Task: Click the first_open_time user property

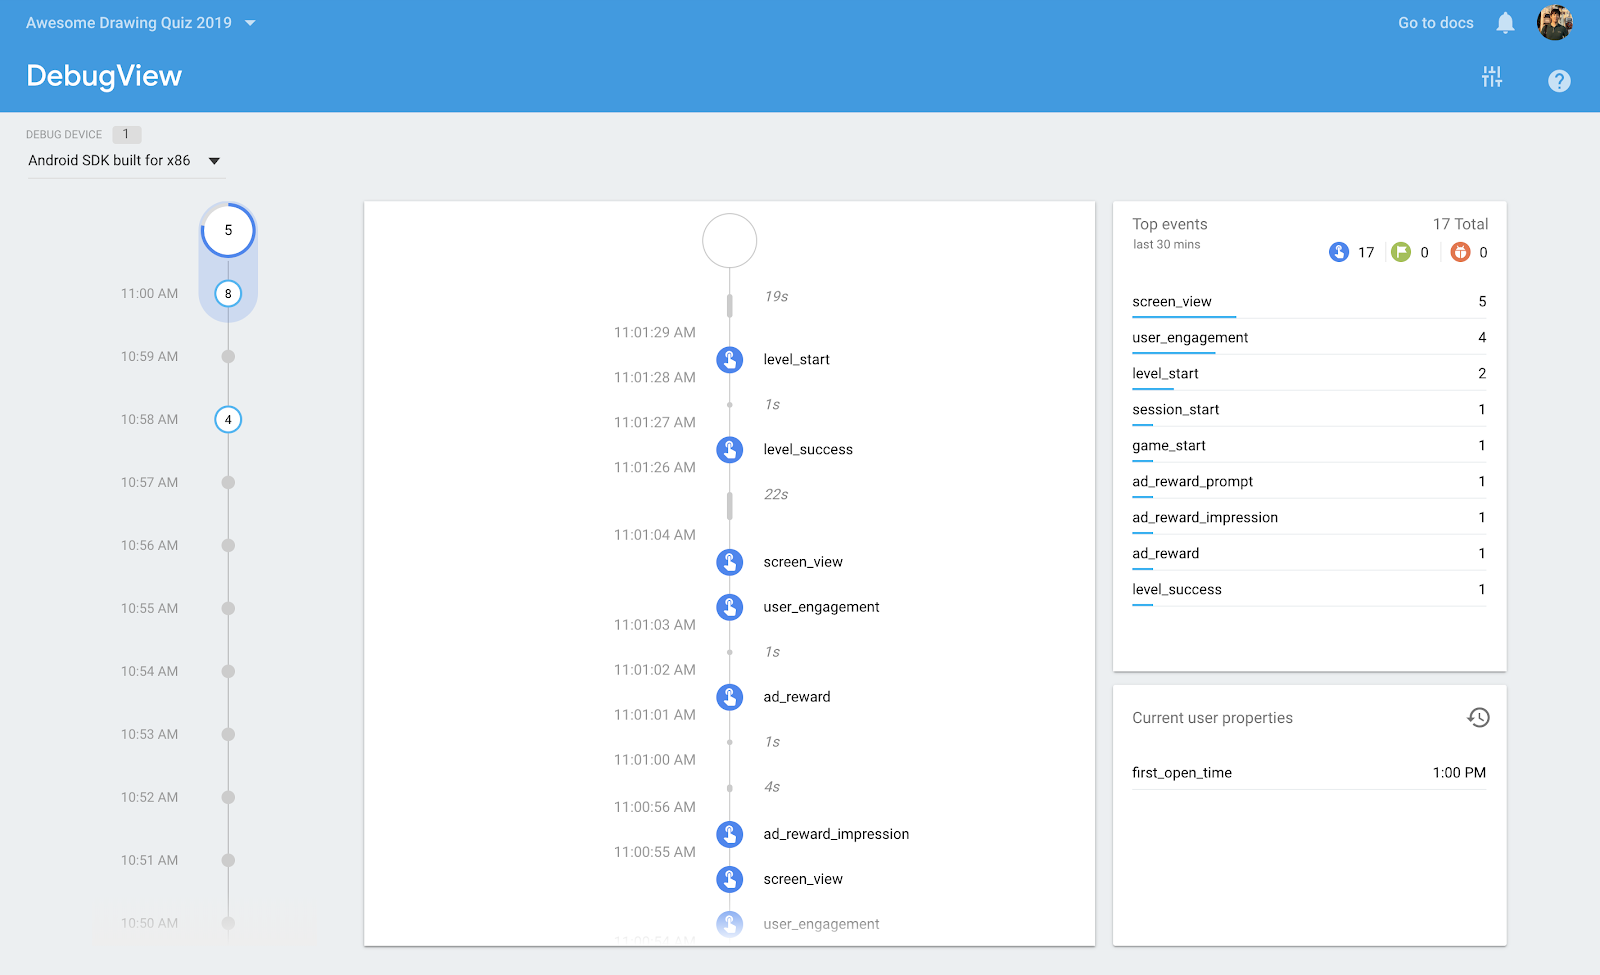Action: click(1182, 773)
